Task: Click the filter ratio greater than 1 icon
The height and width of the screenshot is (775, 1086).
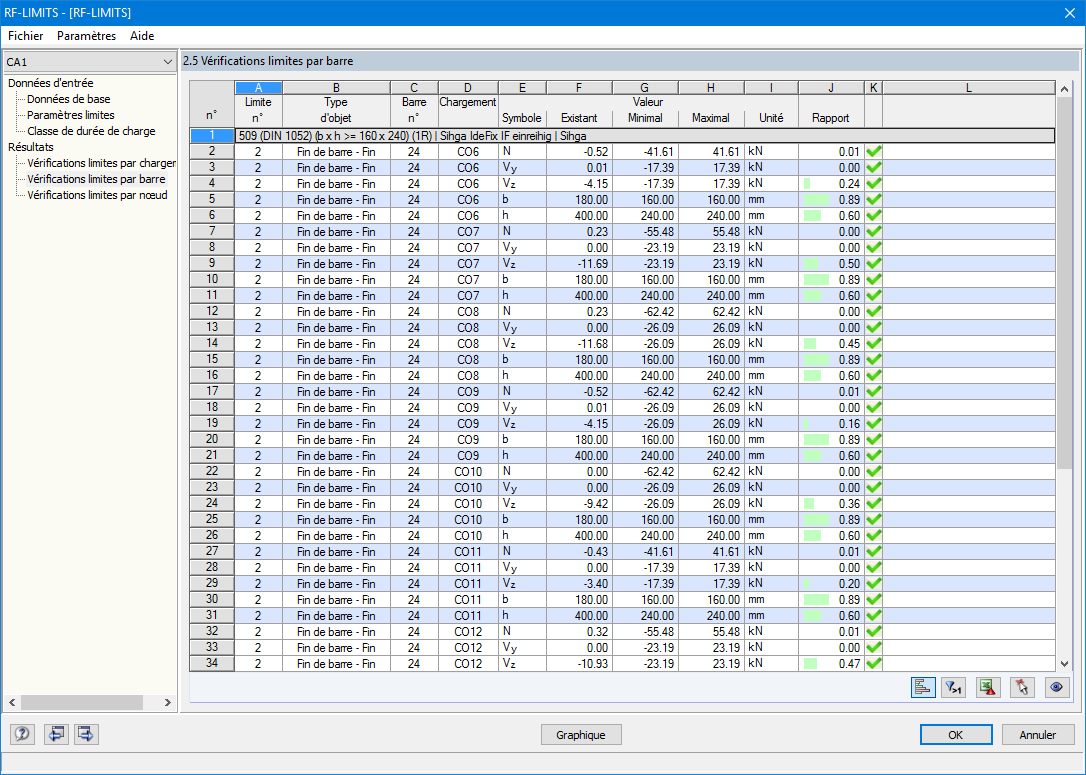Action: tap(955, 687)
